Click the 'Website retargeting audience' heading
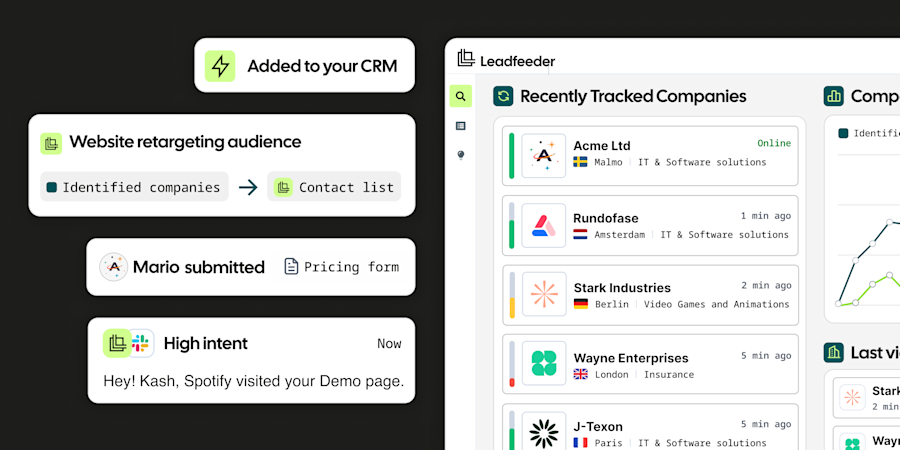Screen dimensions: 900x450 tap(185, 142)
